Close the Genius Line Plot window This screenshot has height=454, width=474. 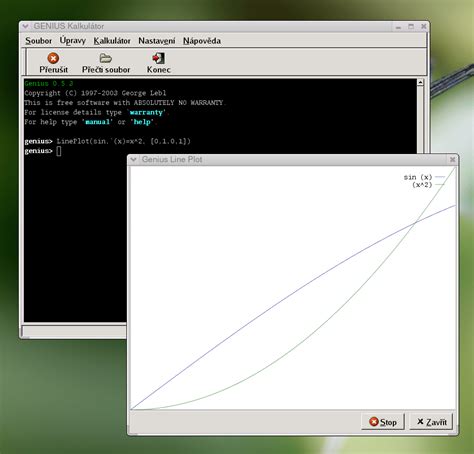pos(452,159)
